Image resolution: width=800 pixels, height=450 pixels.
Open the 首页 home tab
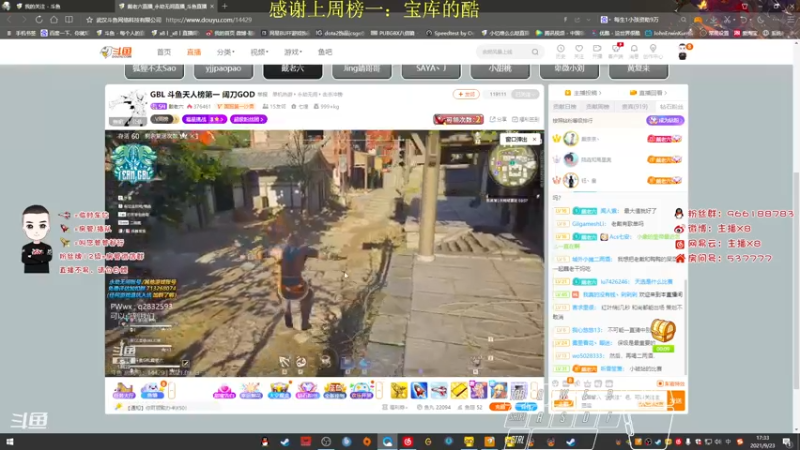coord(164,52)
